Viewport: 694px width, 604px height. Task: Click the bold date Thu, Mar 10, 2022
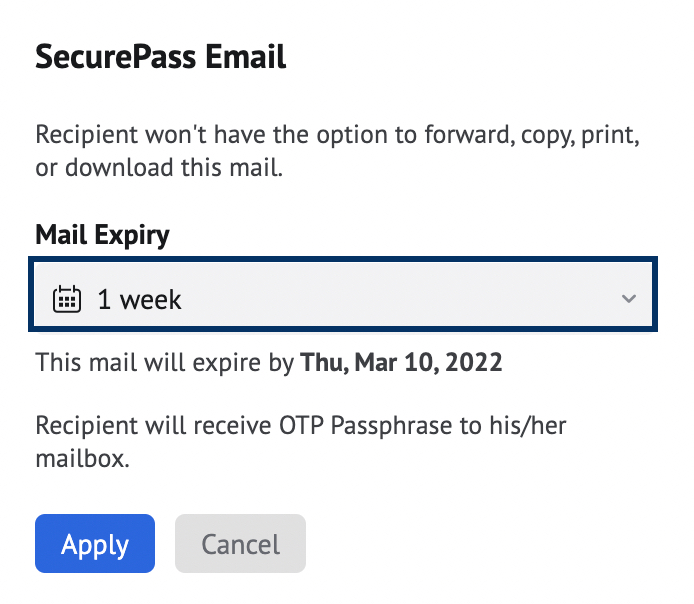401,361
